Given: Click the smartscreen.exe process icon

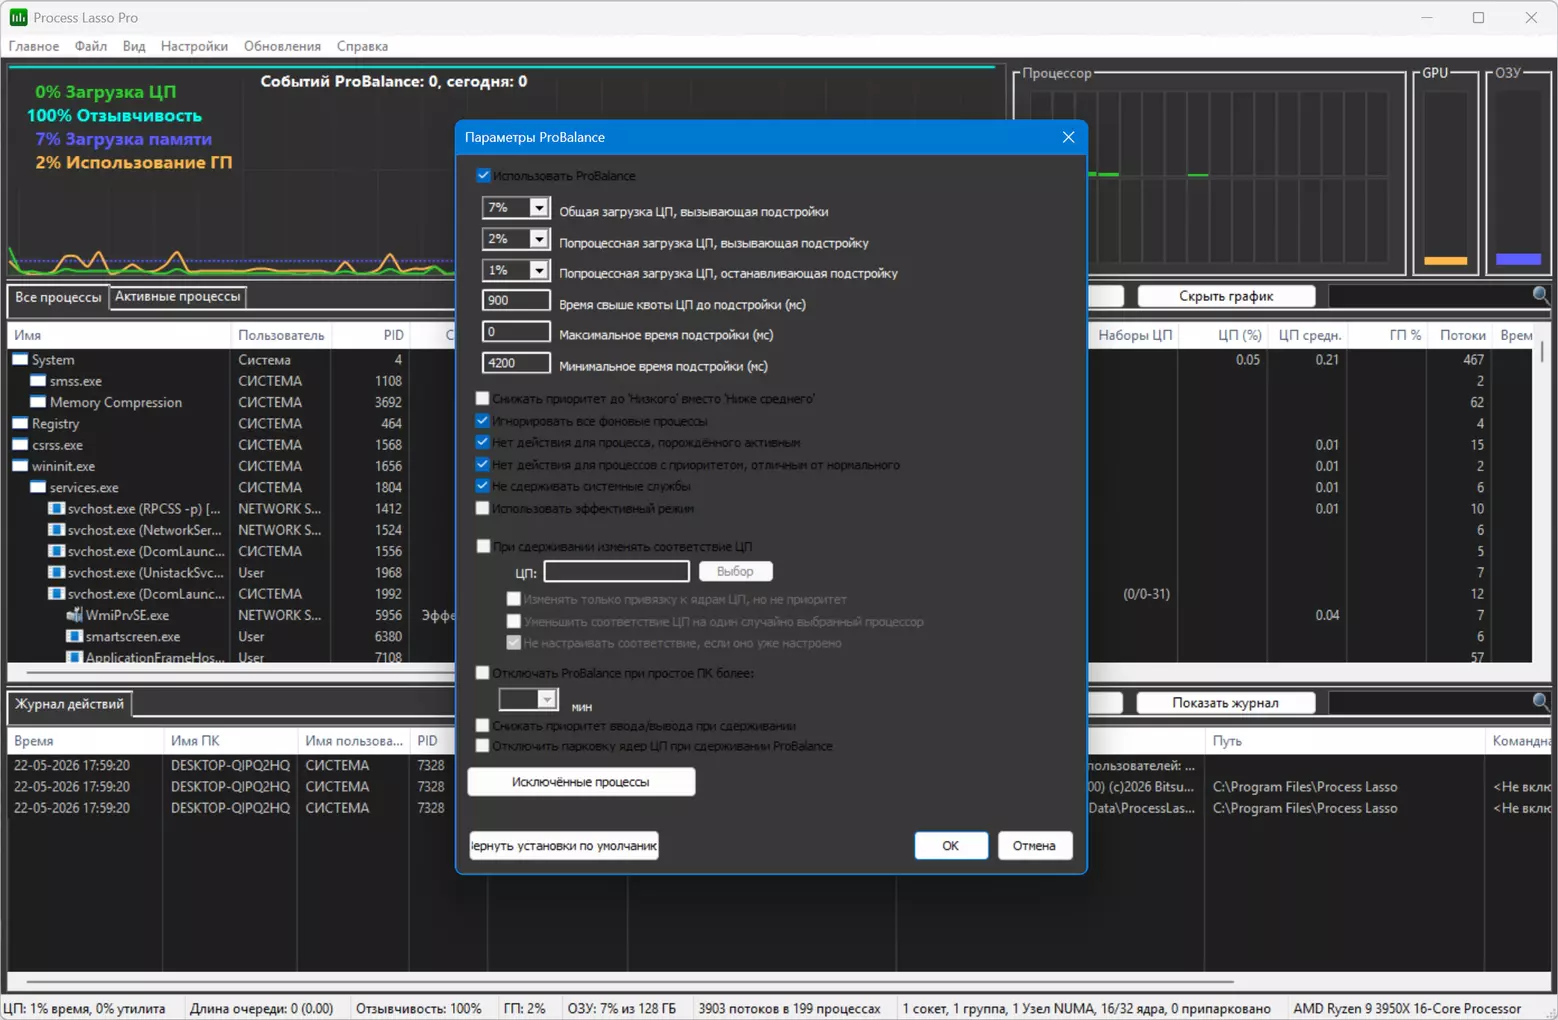Looking at the screenshot, I should pyautogui.click(x=74, y=636).
